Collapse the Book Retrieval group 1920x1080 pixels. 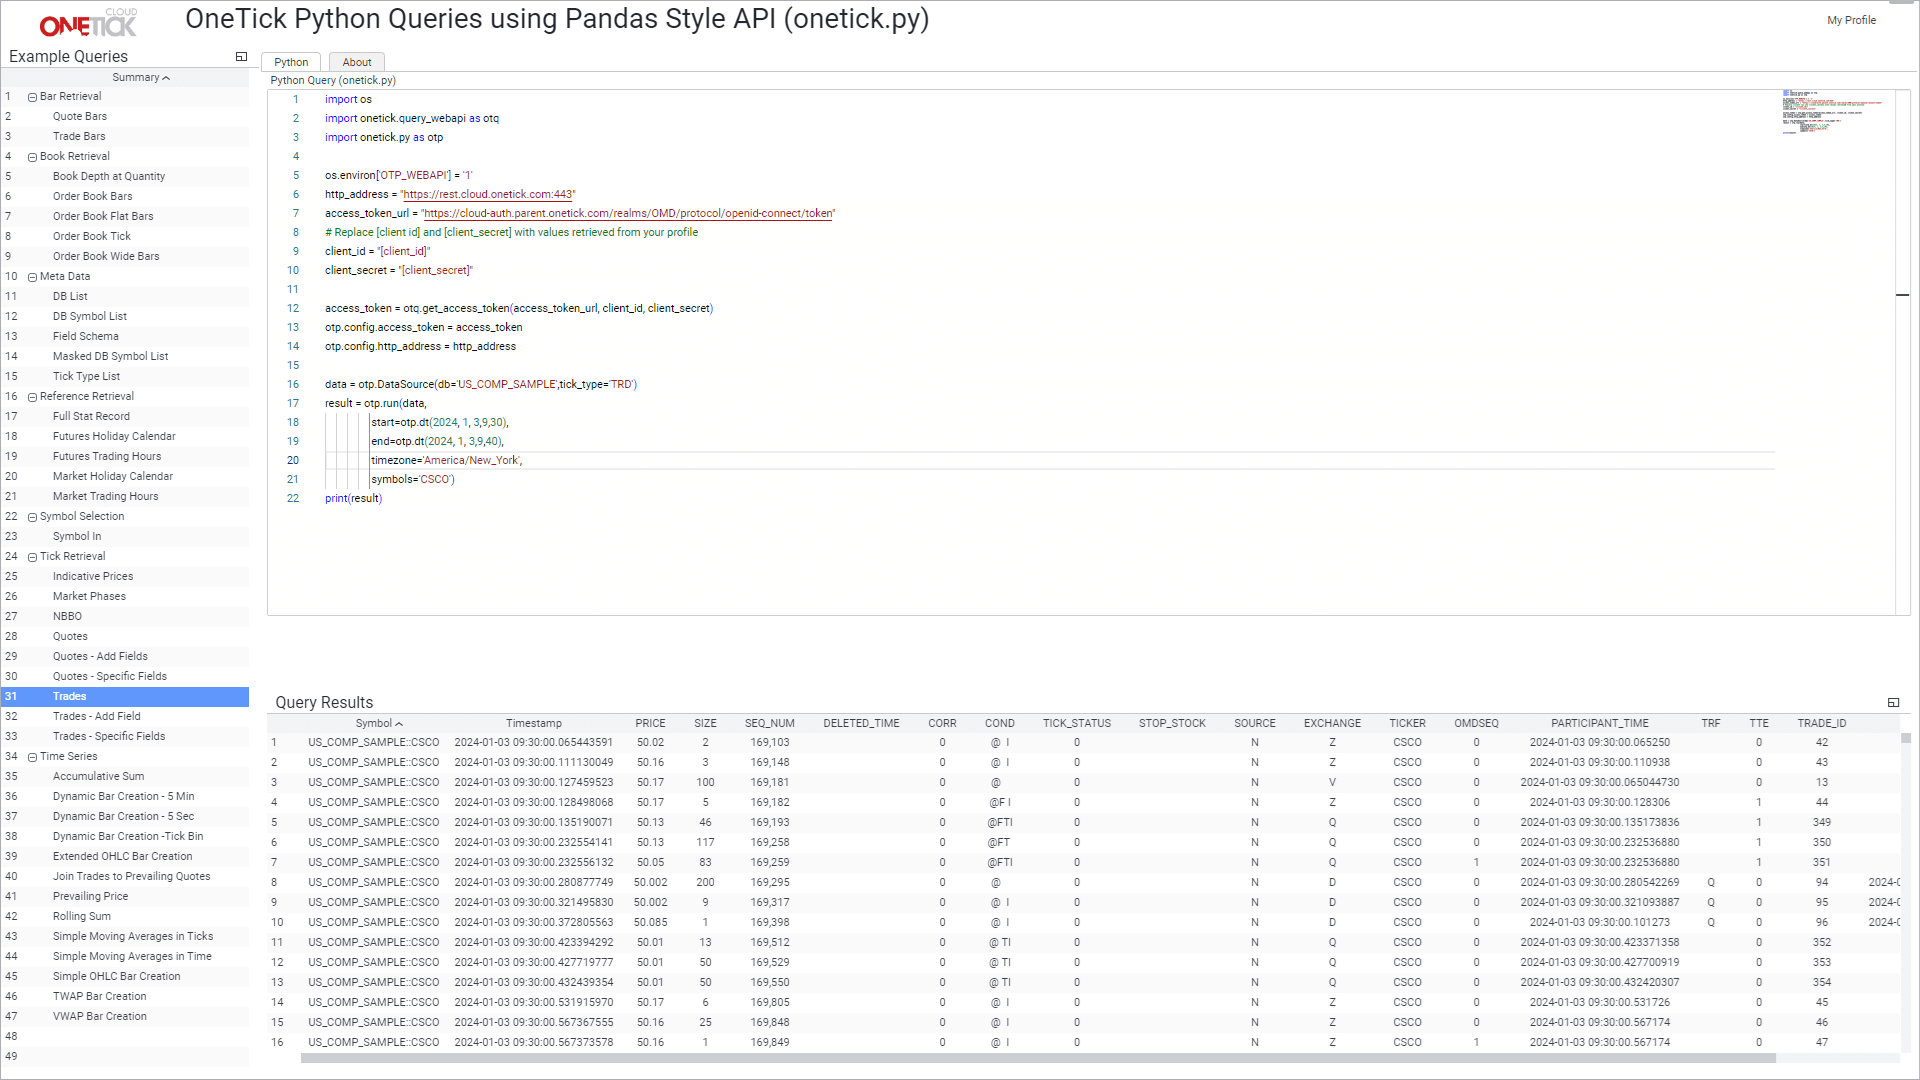(33, 157)
